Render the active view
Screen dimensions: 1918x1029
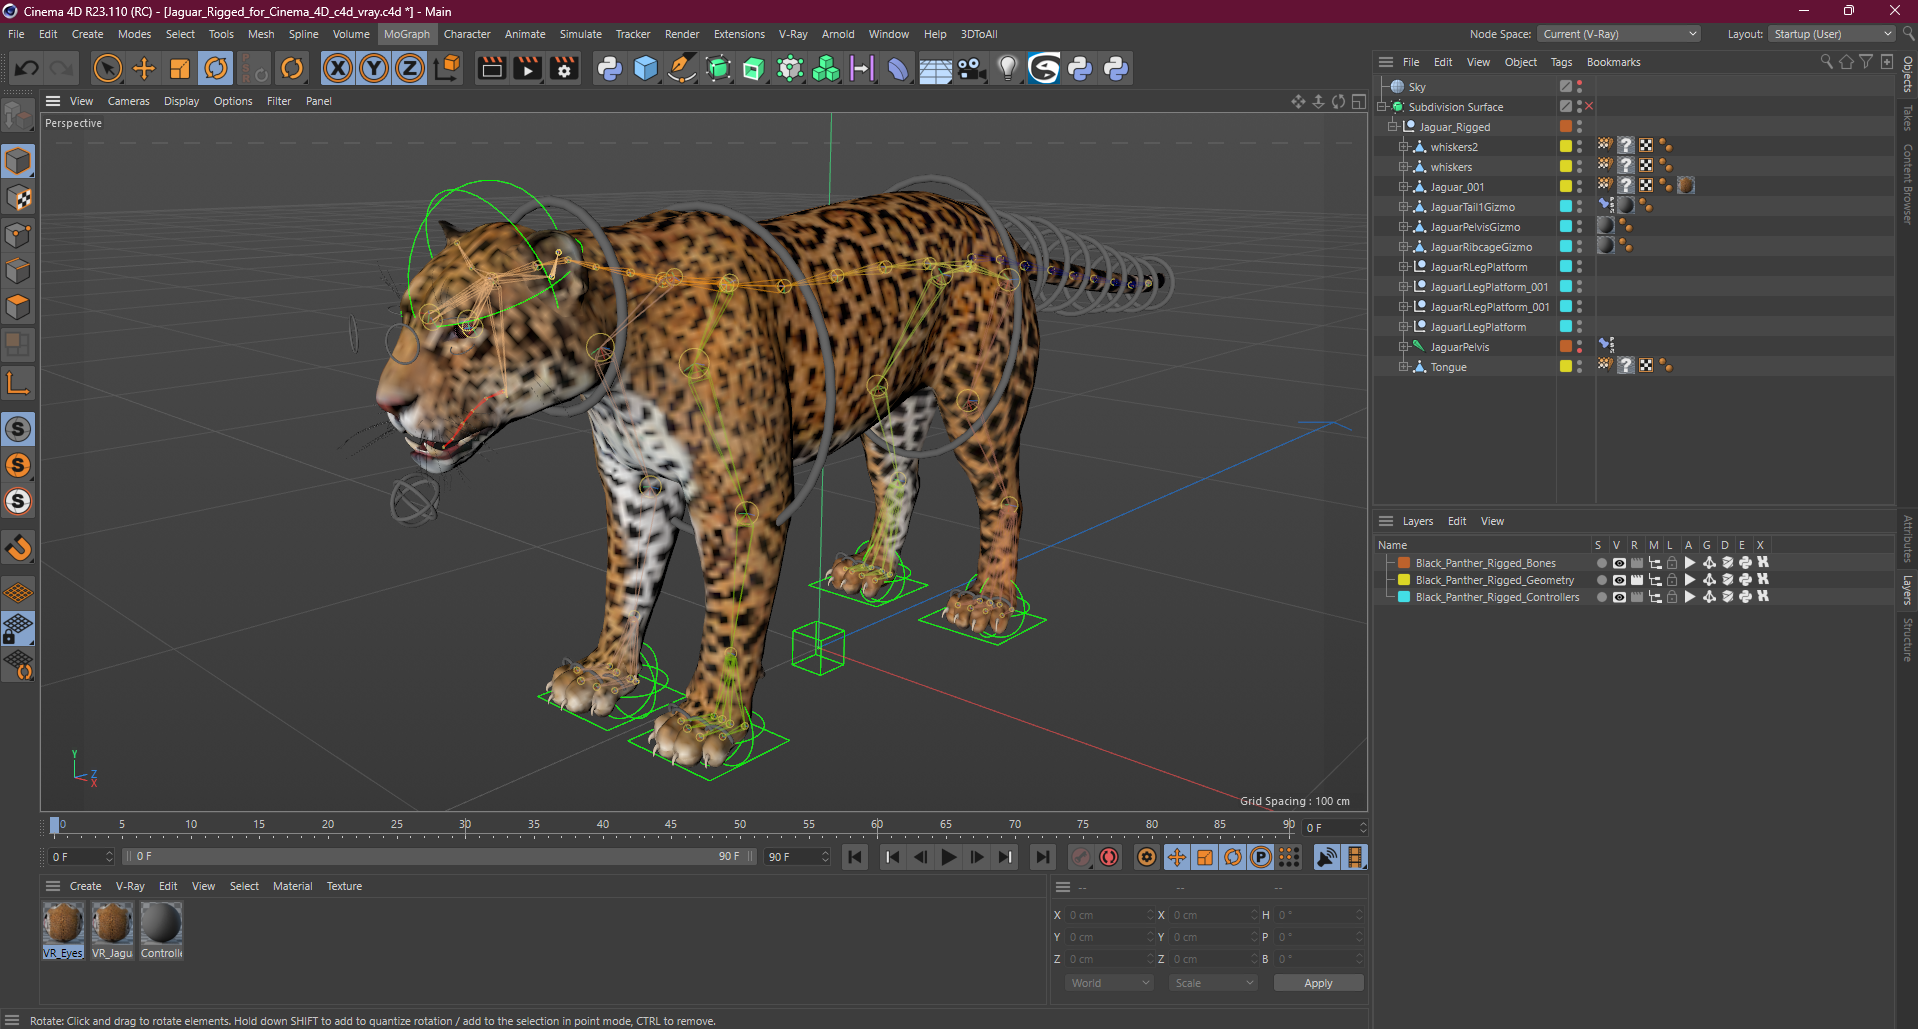tap(491, 68)
